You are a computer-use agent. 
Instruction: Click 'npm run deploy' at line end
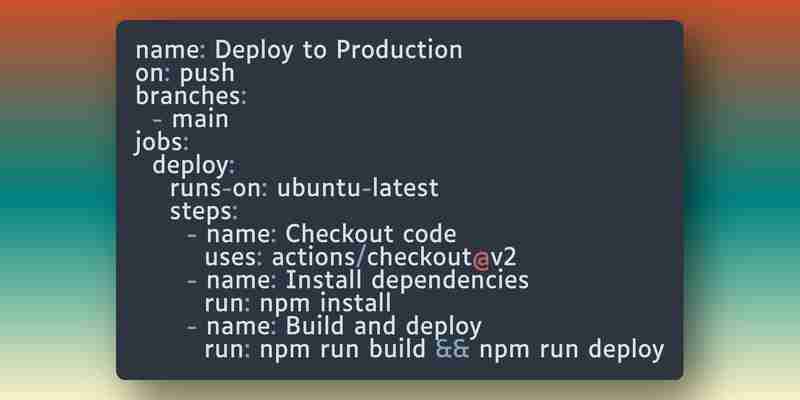pyautogui.click(x=572, y=351)
